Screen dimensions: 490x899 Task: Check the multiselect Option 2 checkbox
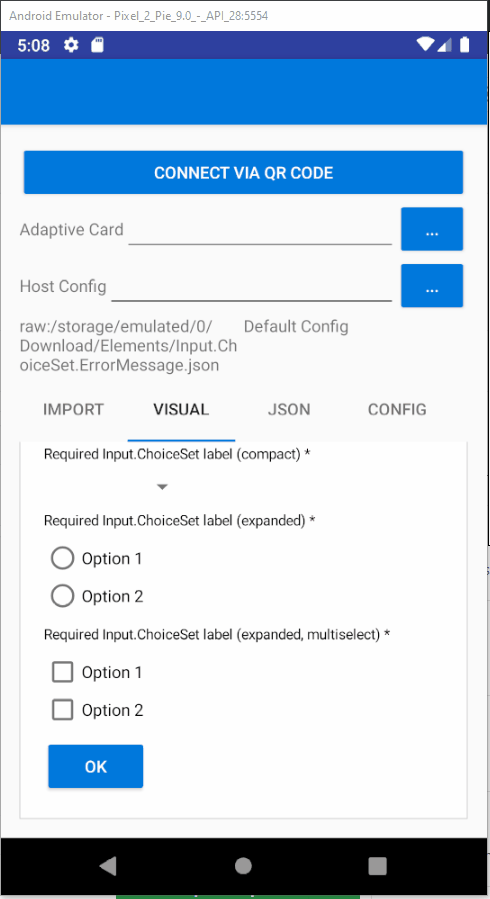[62, 710]
